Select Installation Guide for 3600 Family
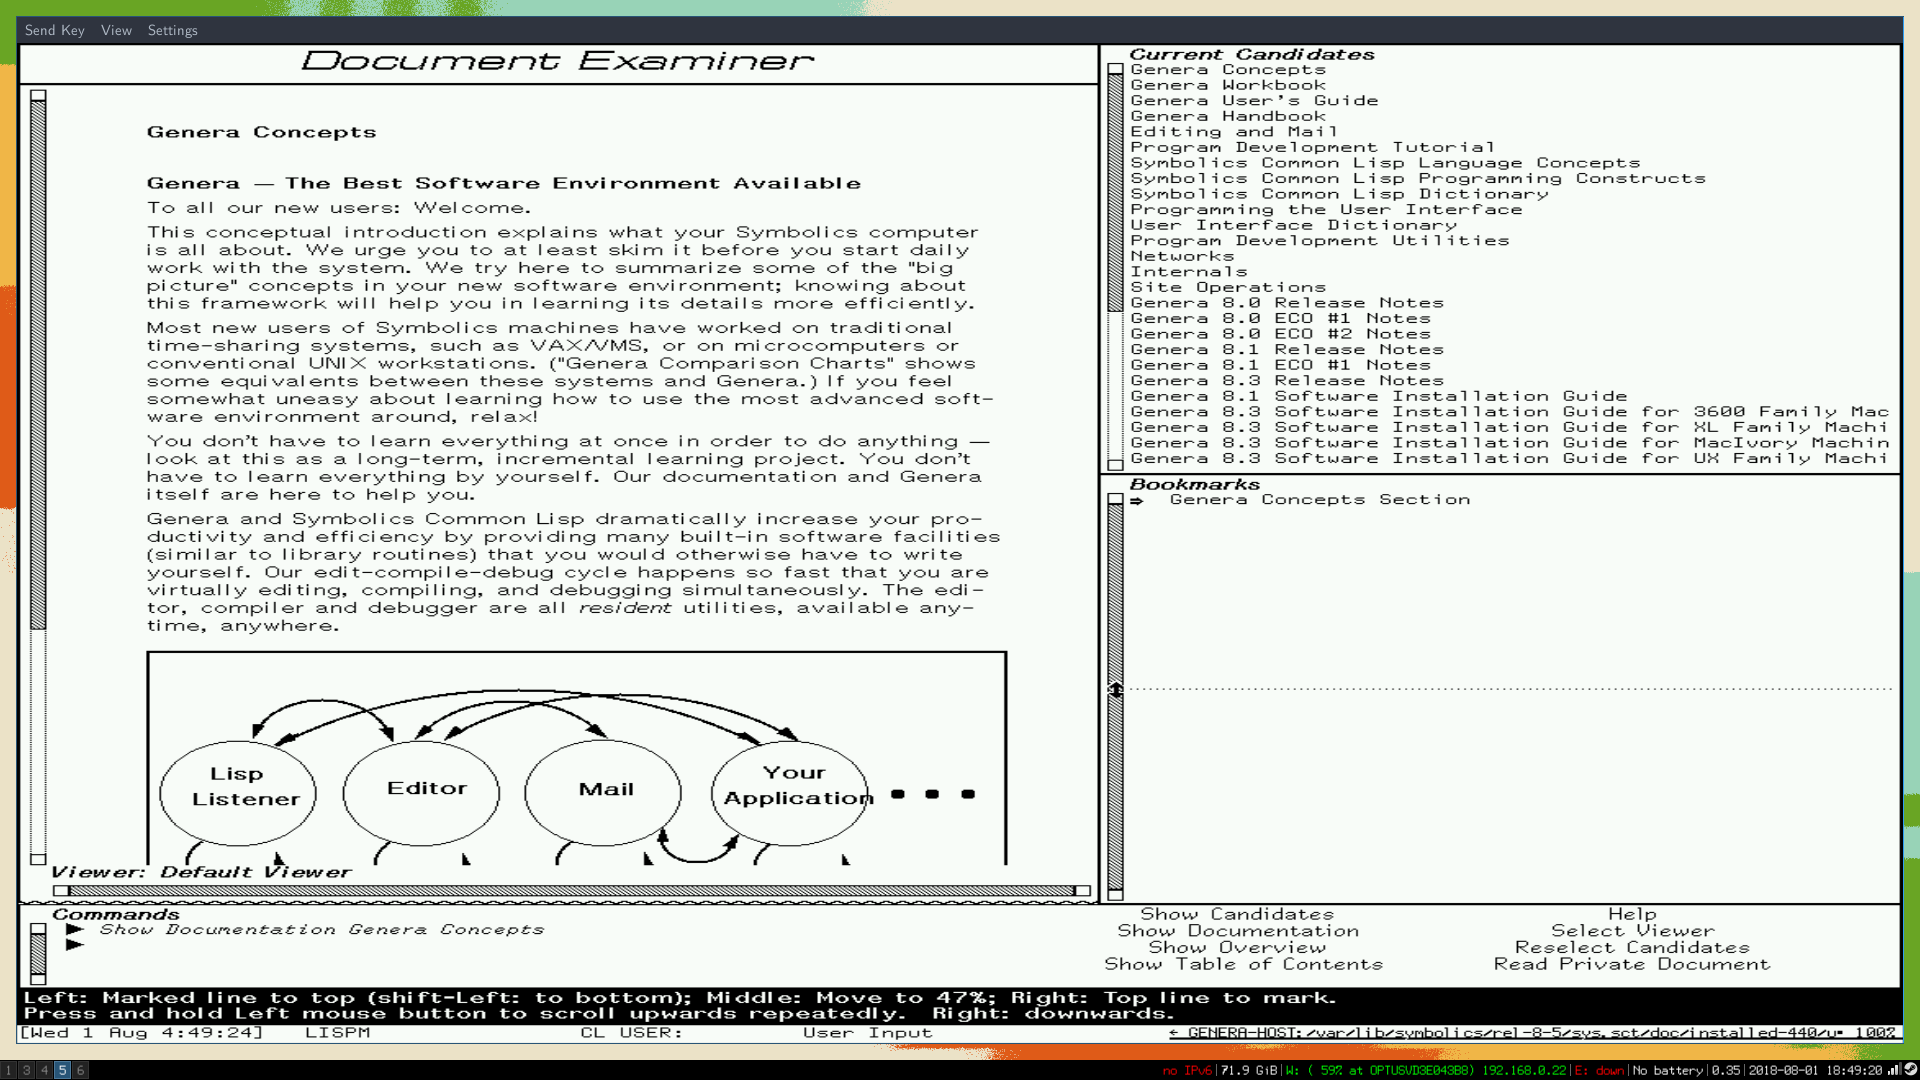 coord(1510,412)
